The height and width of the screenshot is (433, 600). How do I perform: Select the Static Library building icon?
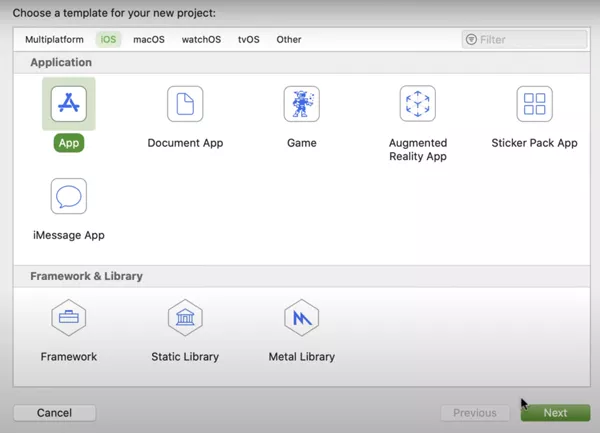pos(185,317)
